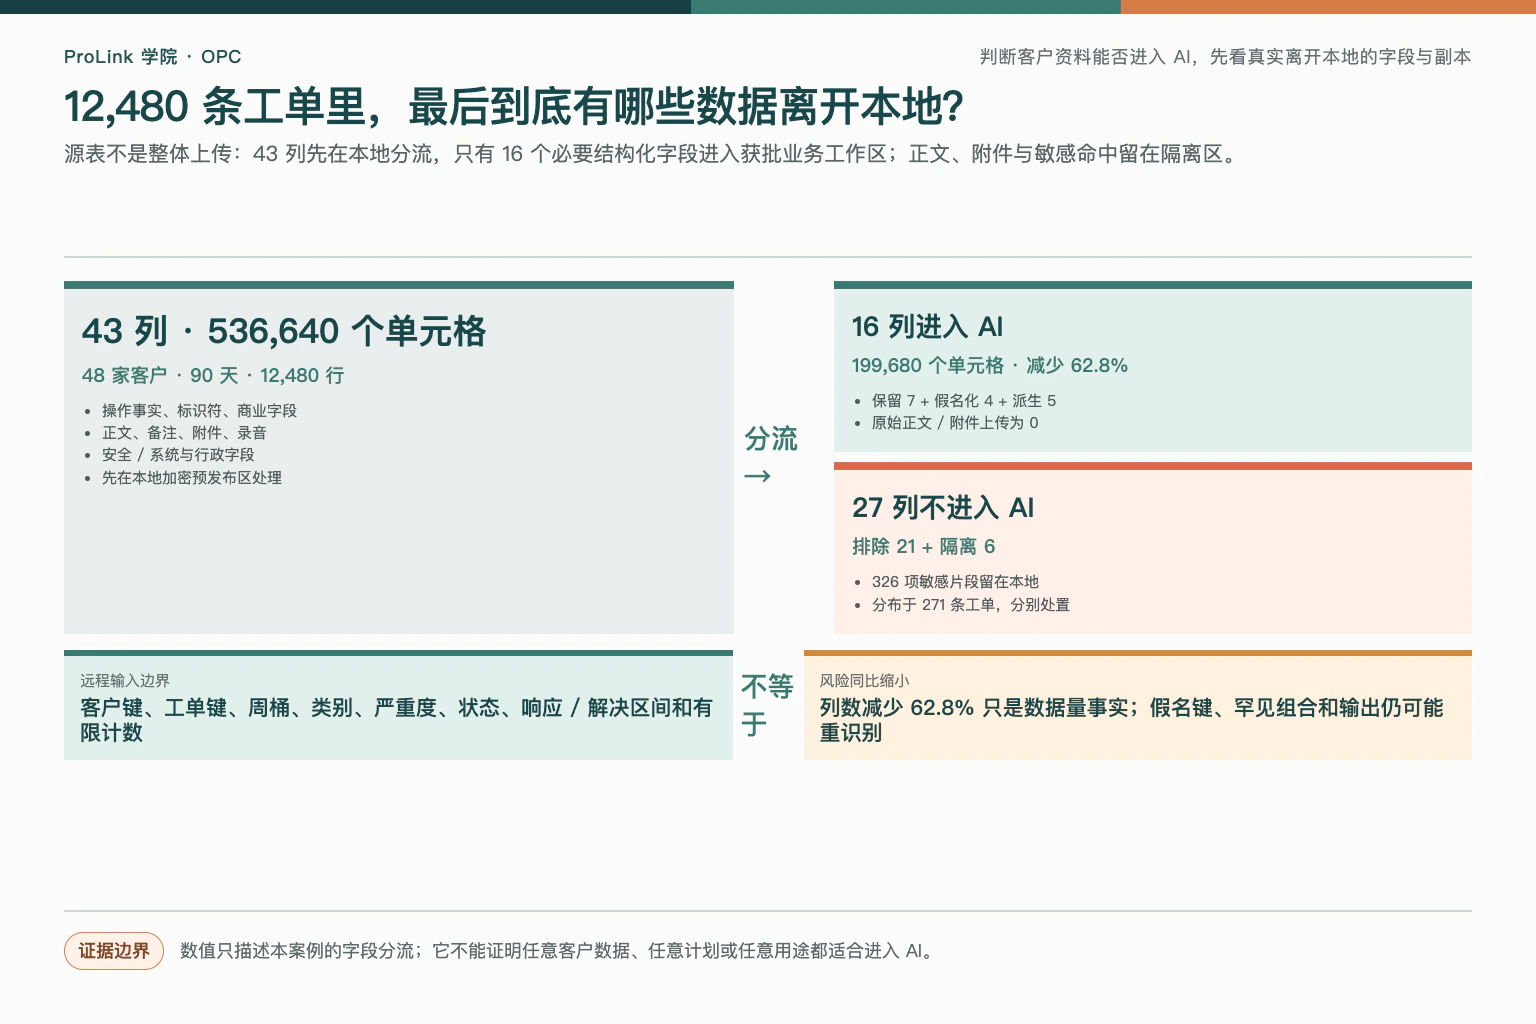This screenshot has height=1024, width=1536.
Task: Click the line 199,680 个单元格 · 减少 62.8%
Action: [x=990, y=366]
